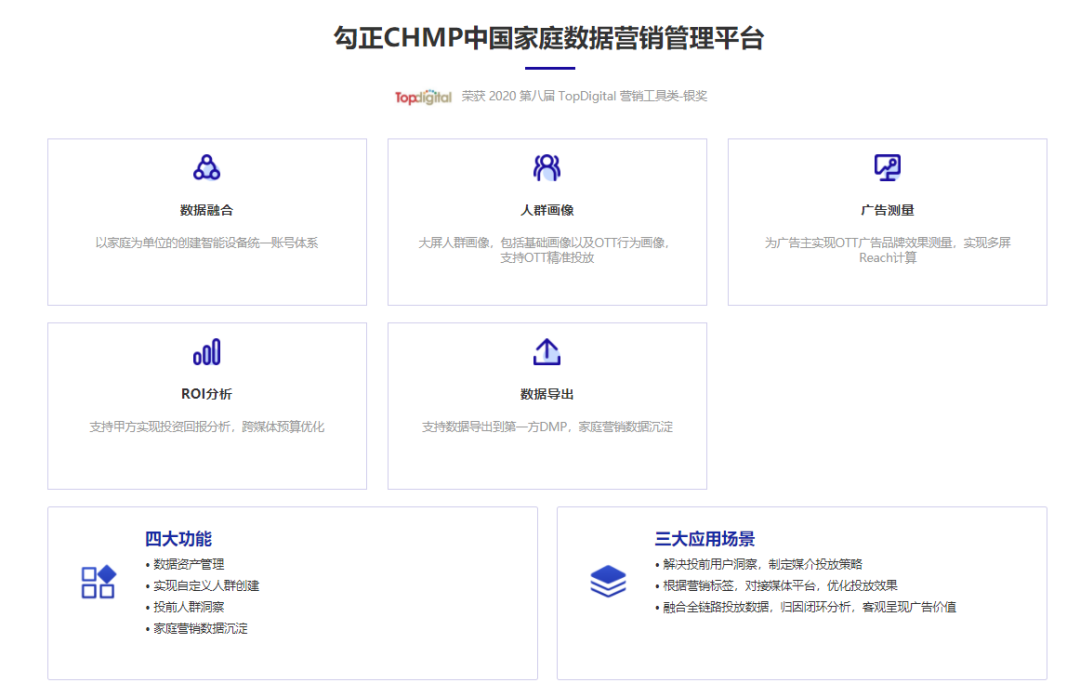Click the TopDigital logo

click(x=423, y=96)
